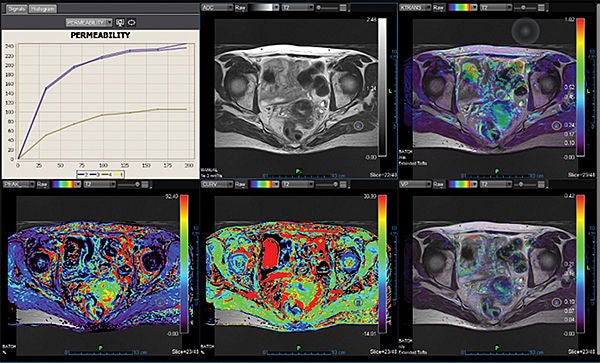Open the T2 underlay dropdown in KTRANS panel
The width and height of the screenshot is (600, 363).
coord(496,7)
